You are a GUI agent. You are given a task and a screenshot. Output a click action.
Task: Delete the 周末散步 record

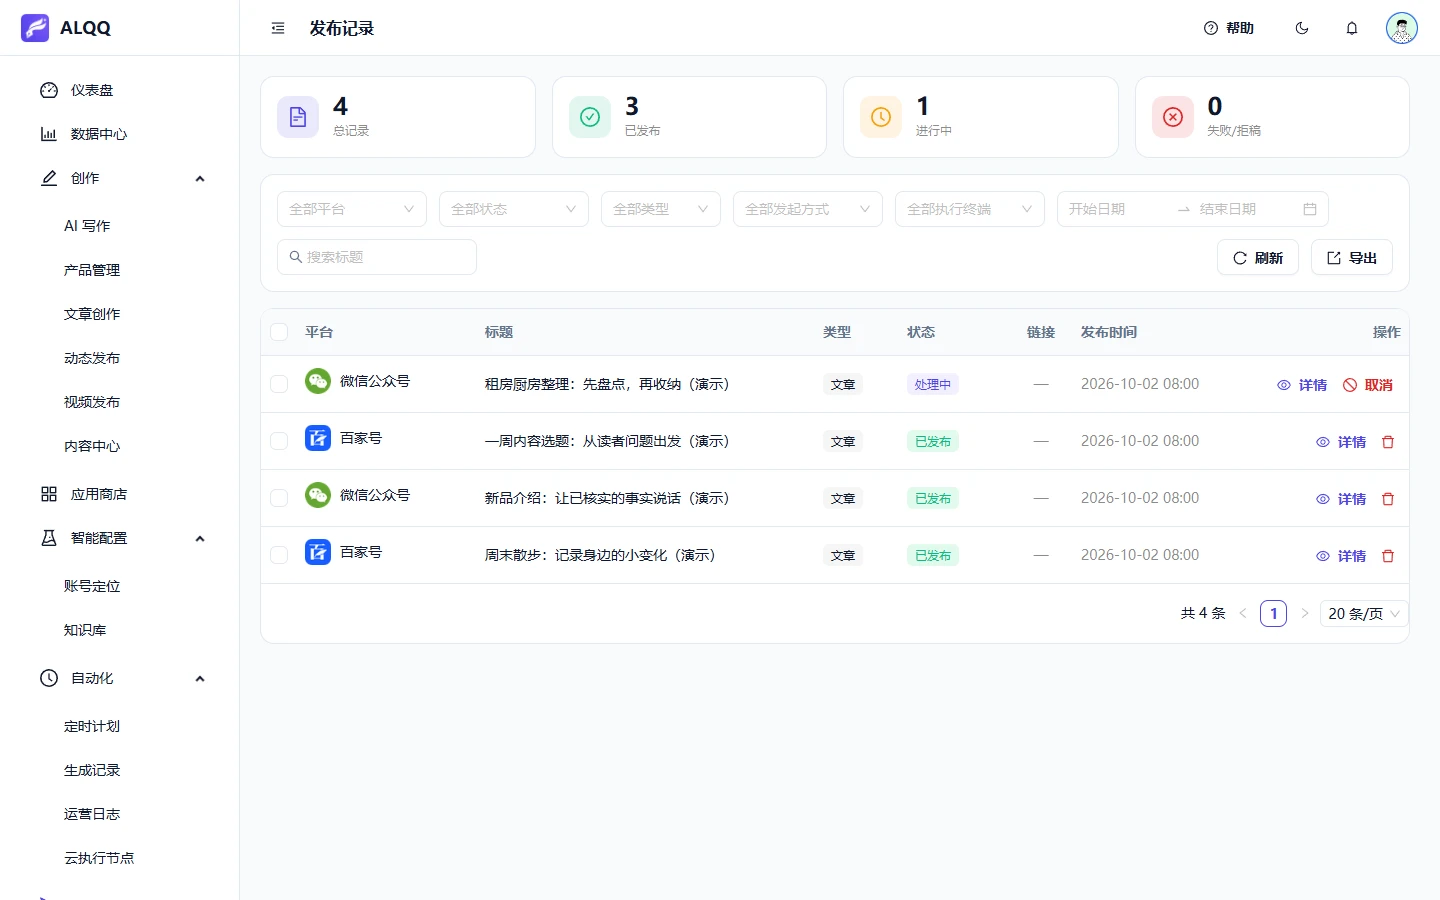tap(1388, 556)
